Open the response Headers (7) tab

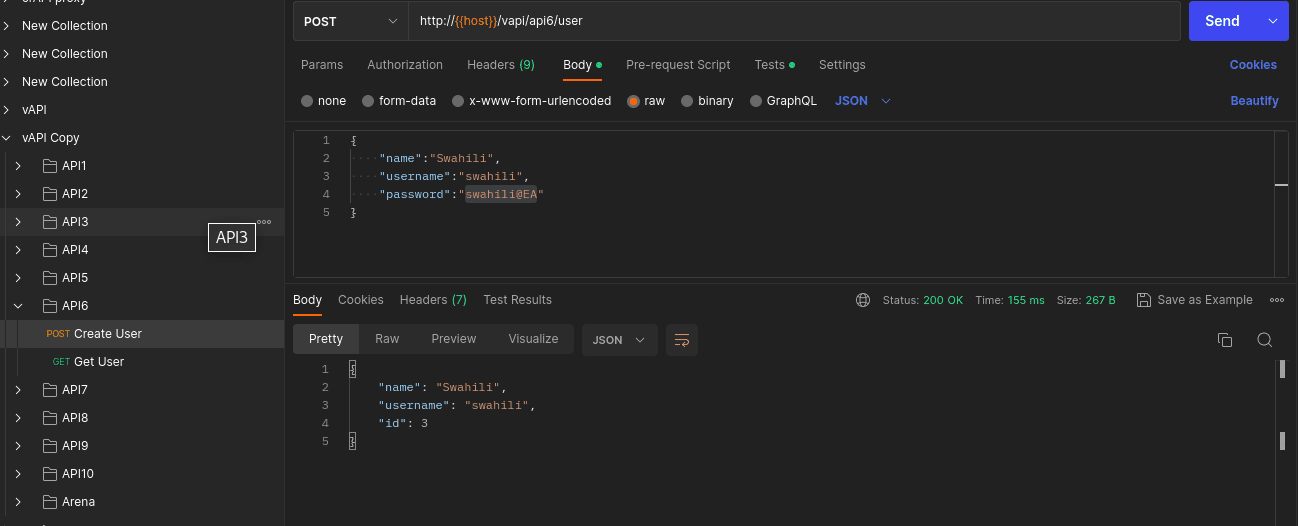[x=433, y=300]
